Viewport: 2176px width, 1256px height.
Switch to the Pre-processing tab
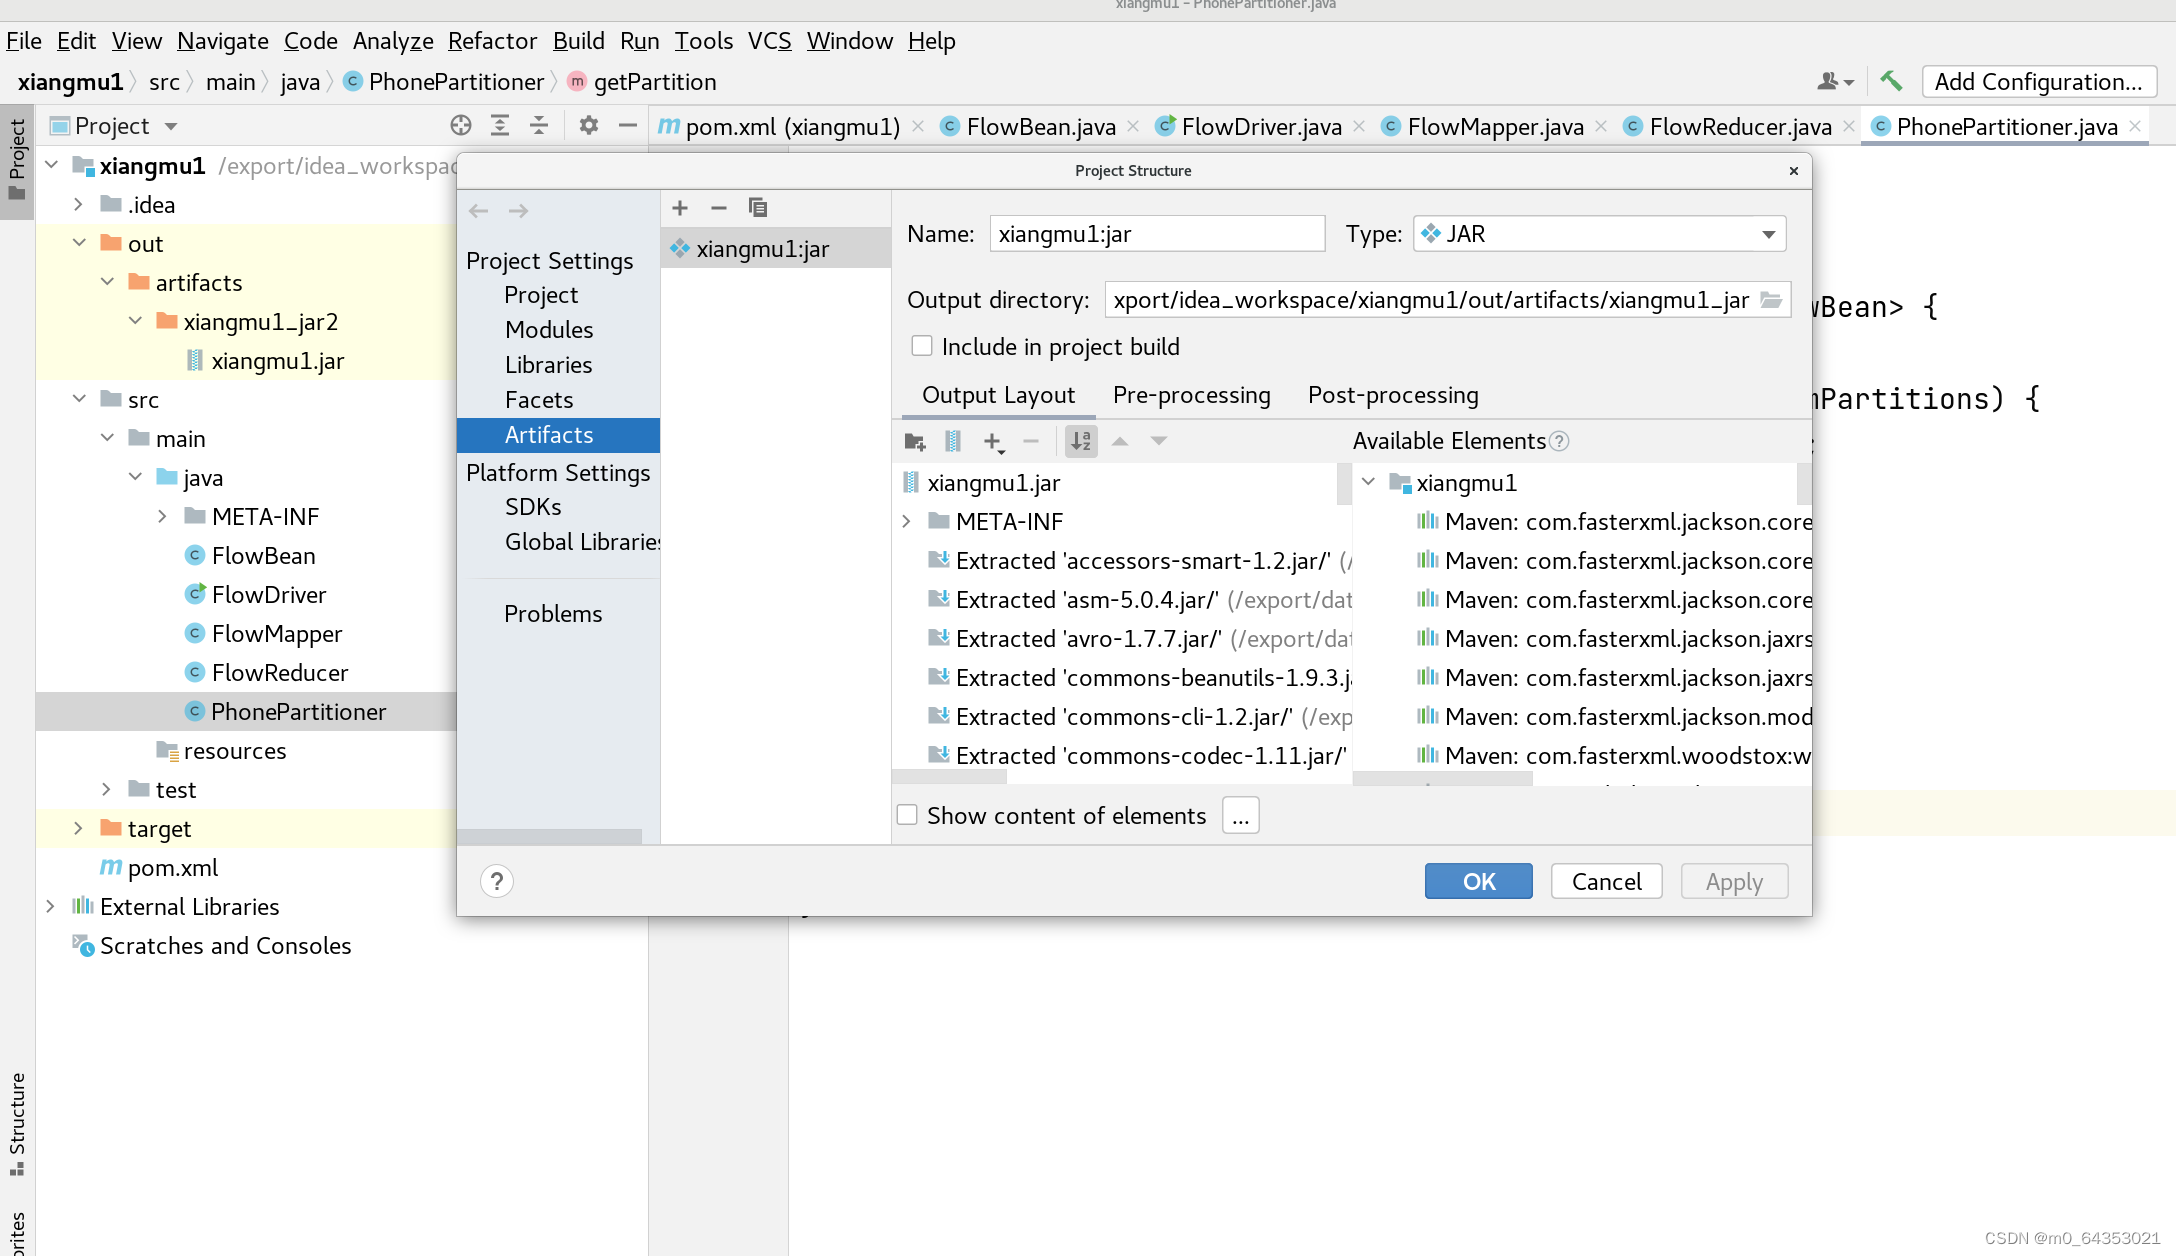[1191, 395]
